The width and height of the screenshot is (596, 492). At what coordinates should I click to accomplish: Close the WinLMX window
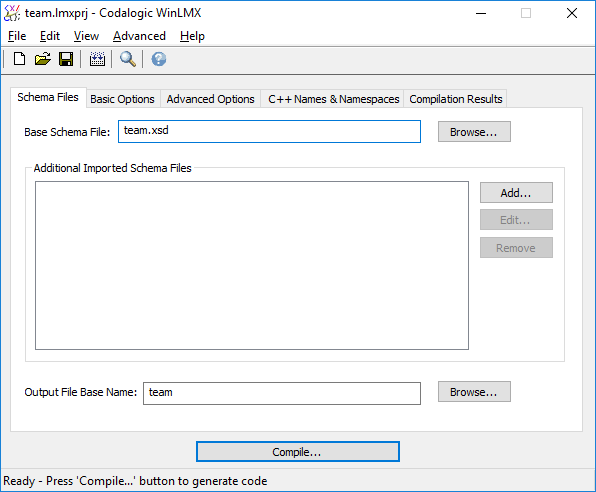point(572,13)
